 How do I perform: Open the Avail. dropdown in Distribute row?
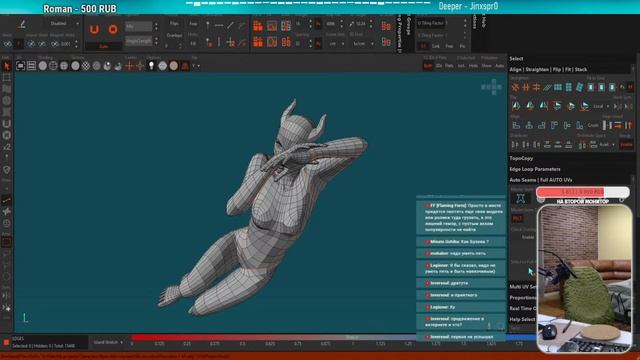(x=607, y=144)
